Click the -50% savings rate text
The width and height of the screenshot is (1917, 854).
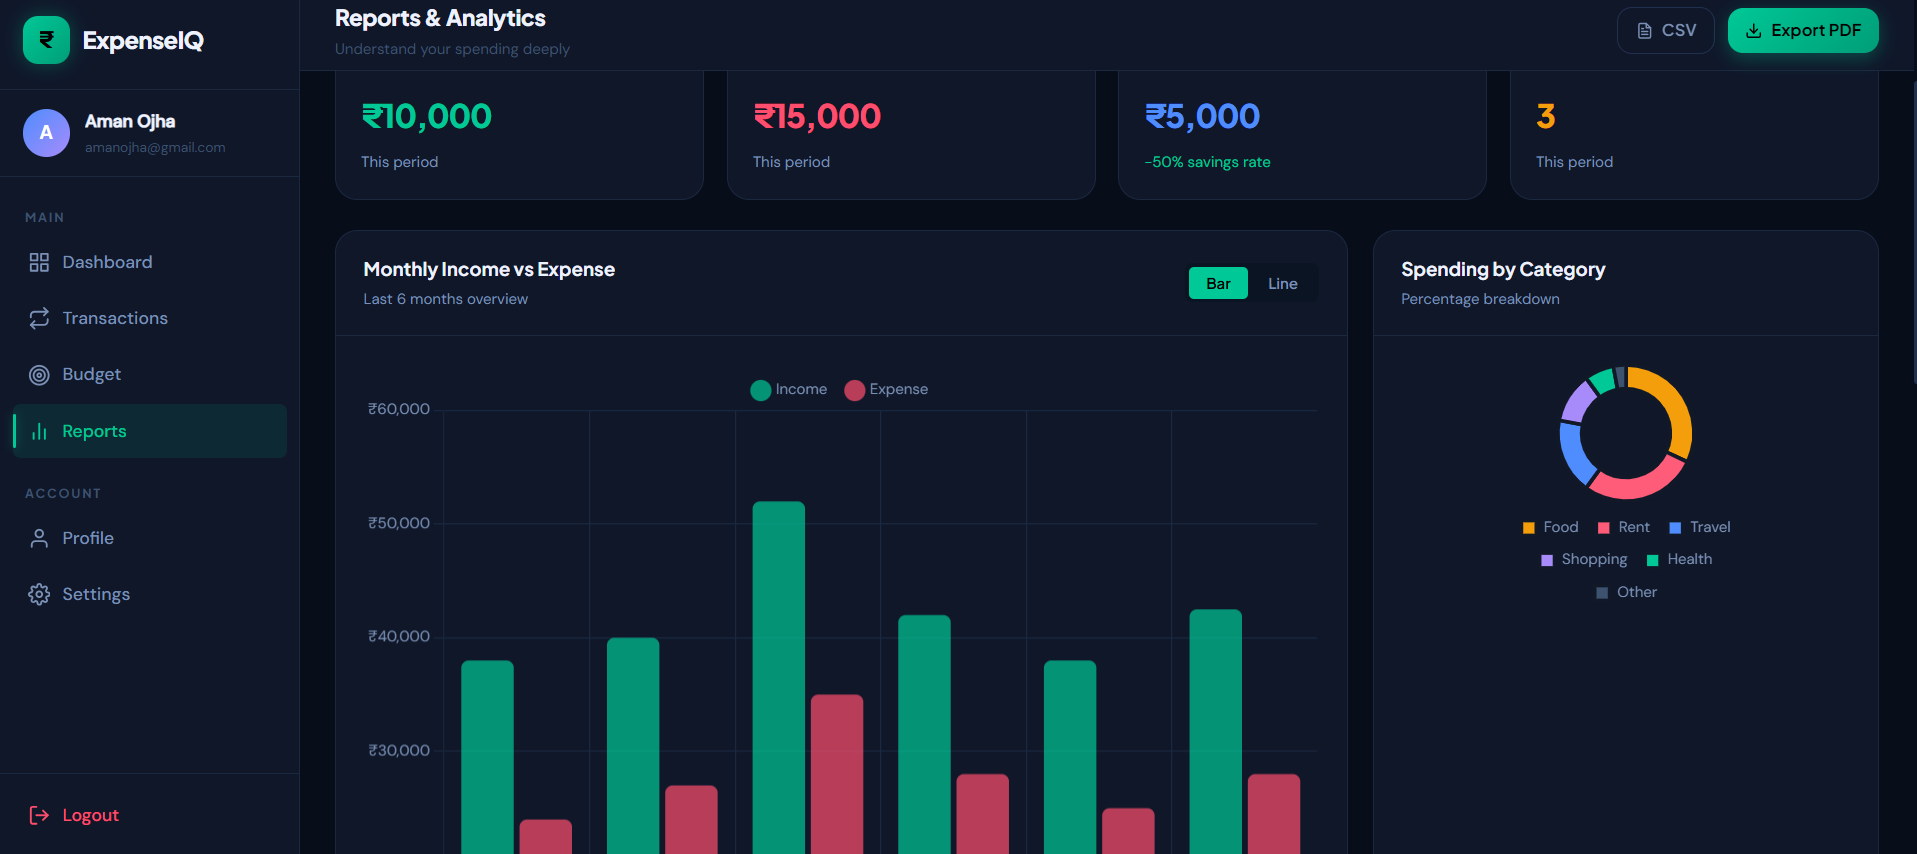click(x=1207, y=162)
